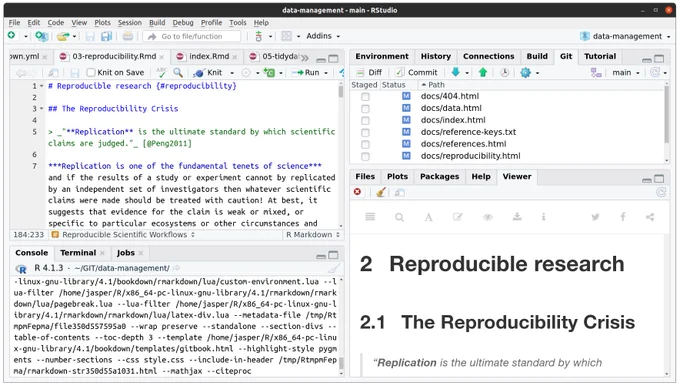
Task: Click the Git refresh icon
Action: 655,72
